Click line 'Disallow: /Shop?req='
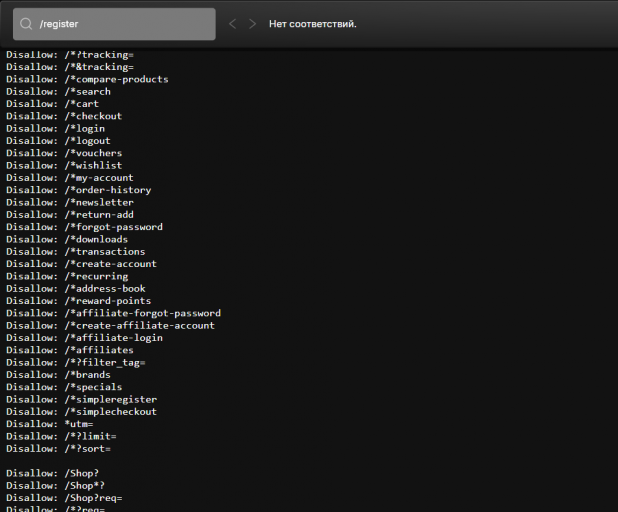The height and width of the screenshot is (512, 618). (x=64, y=498)
